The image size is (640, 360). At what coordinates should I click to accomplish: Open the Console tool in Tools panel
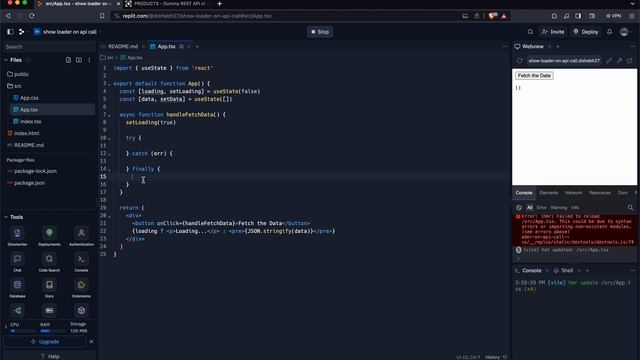click(81, 262)
